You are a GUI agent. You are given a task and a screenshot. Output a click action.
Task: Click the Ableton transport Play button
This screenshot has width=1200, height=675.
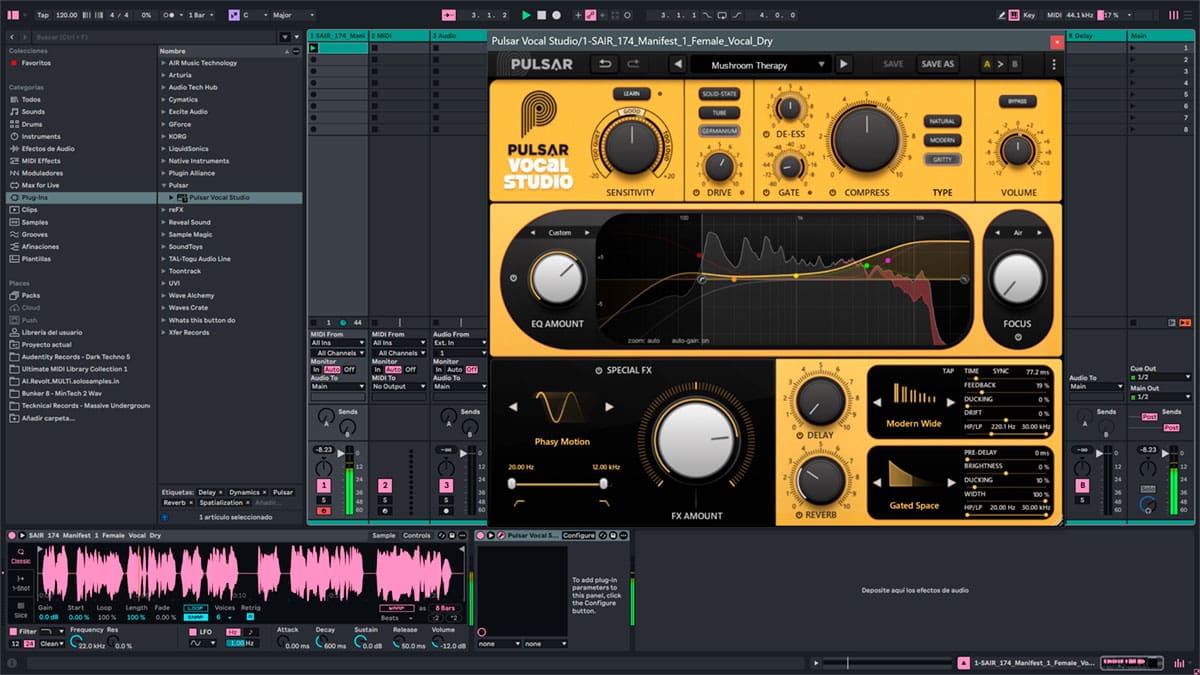[x=527, y=15]
